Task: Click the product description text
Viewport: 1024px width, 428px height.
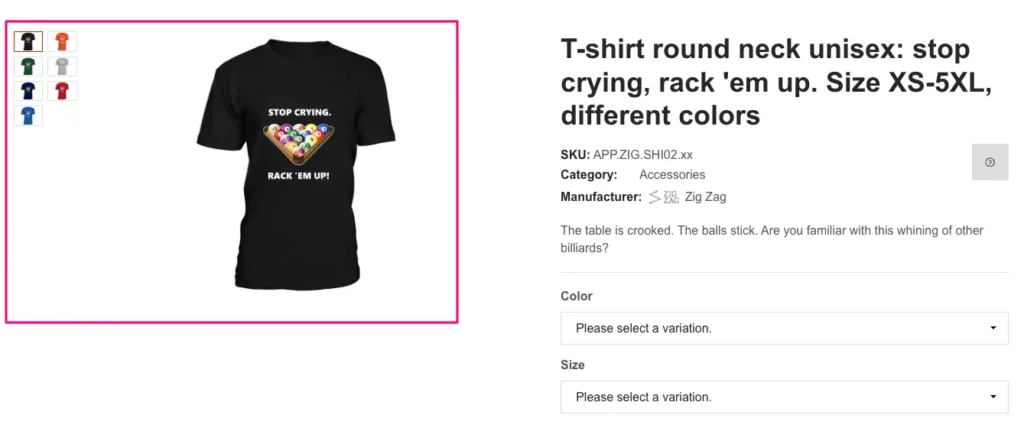Action: pyautogui.click(x=772, y=239)
